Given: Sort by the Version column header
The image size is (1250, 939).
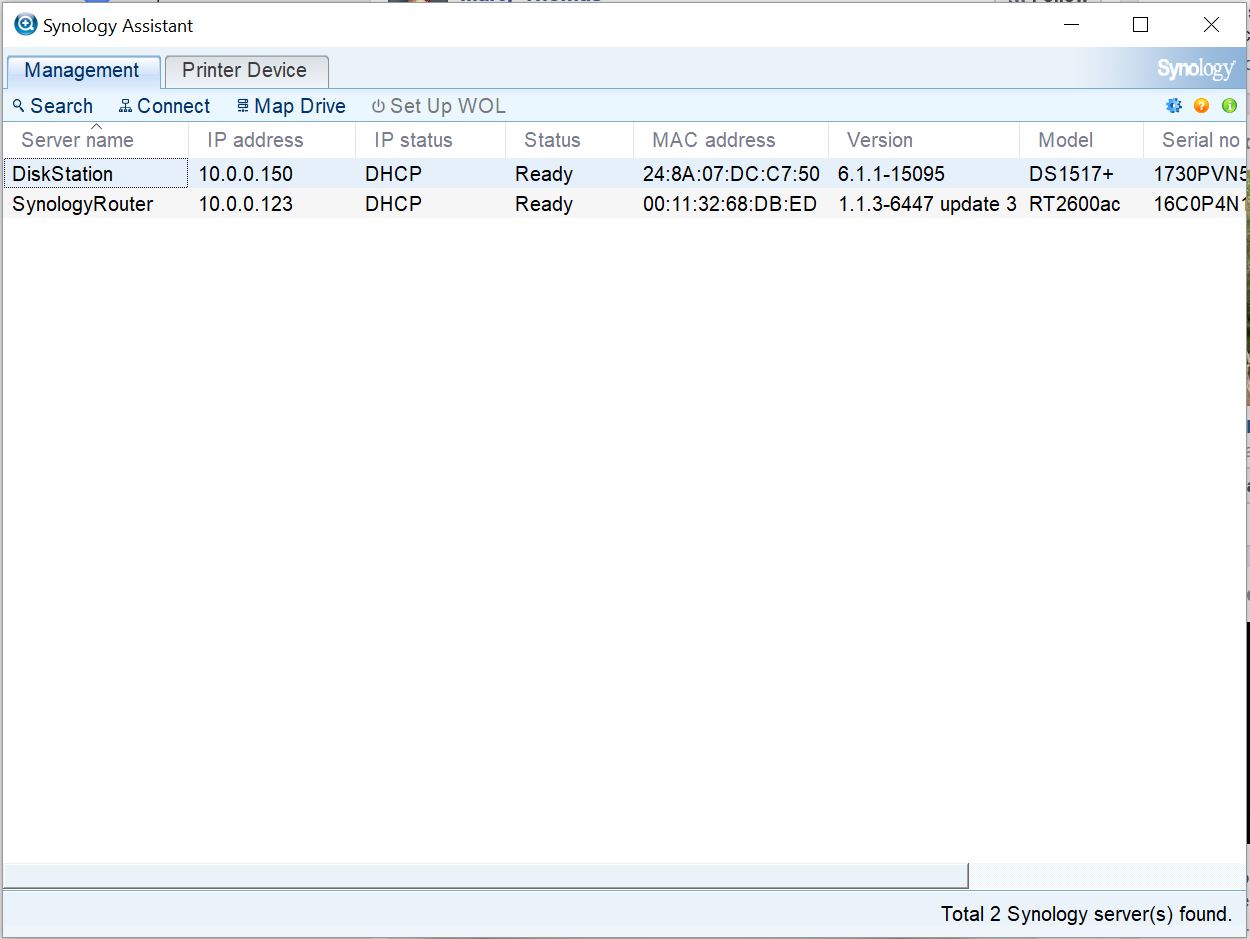Looking at the screenshot, I should pos(924,140).
